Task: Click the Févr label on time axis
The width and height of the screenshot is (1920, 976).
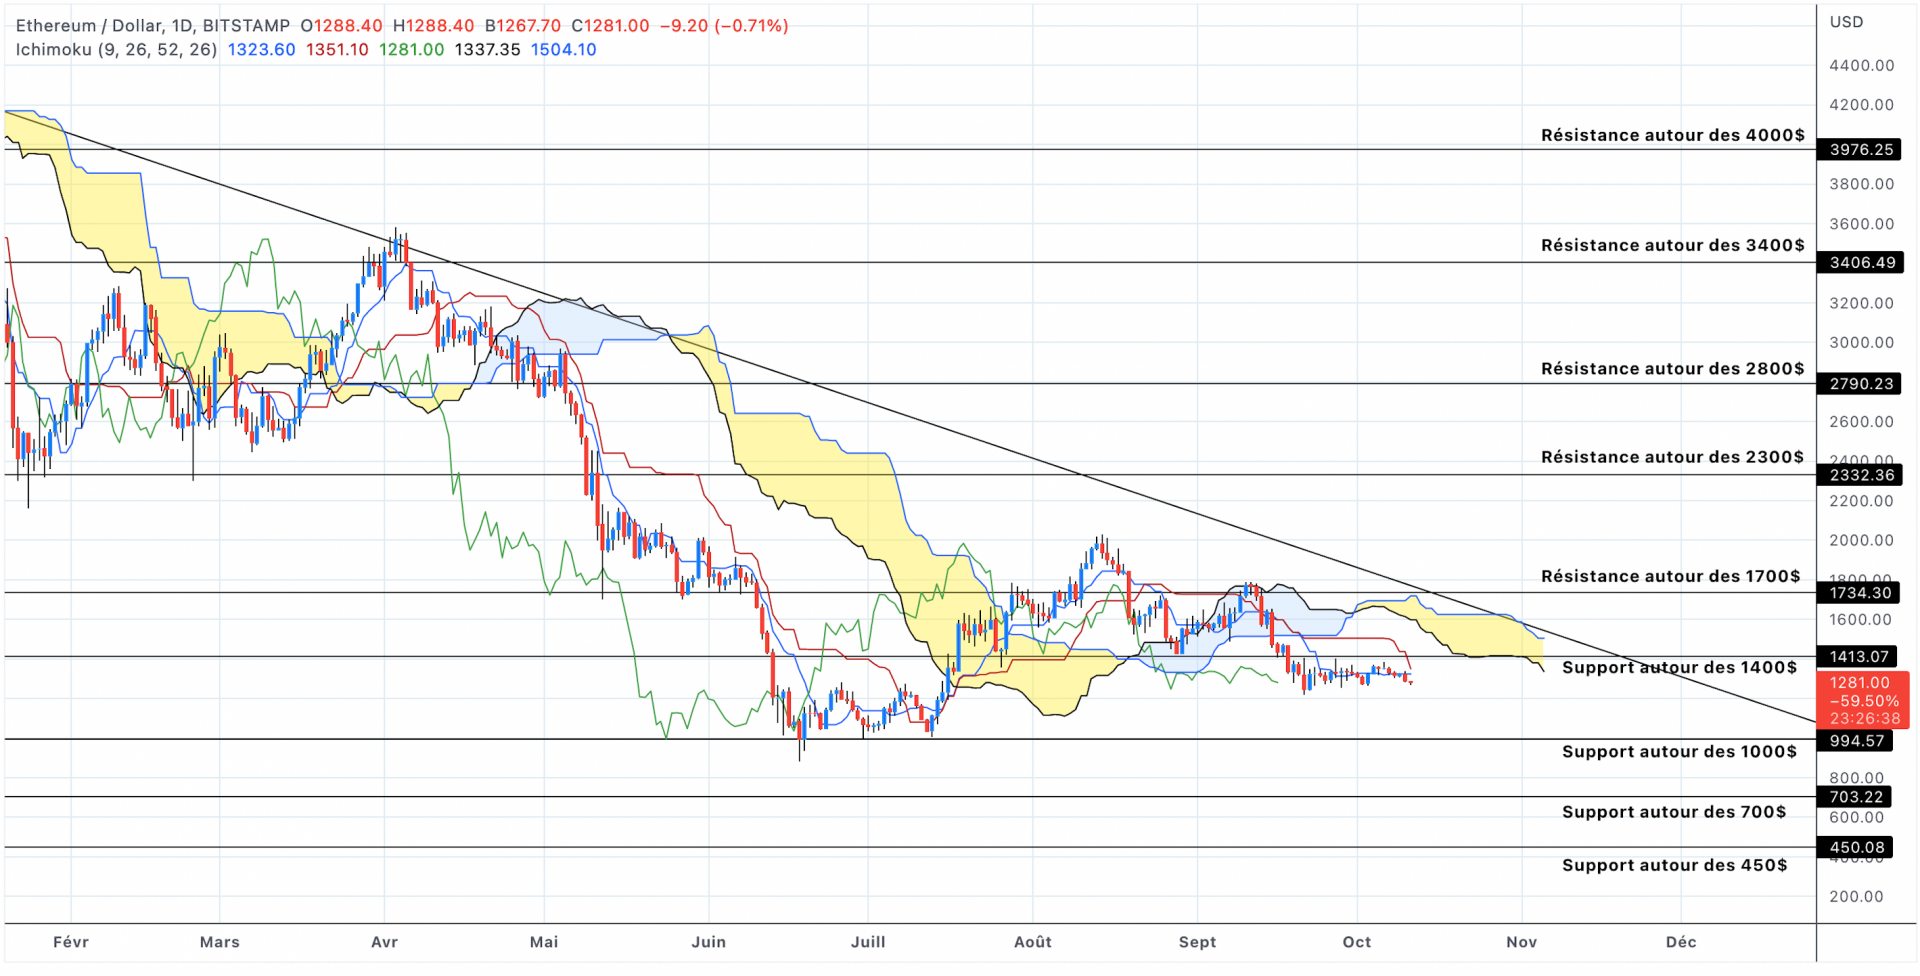Action: pyautogui.click(x=70, y=942)
